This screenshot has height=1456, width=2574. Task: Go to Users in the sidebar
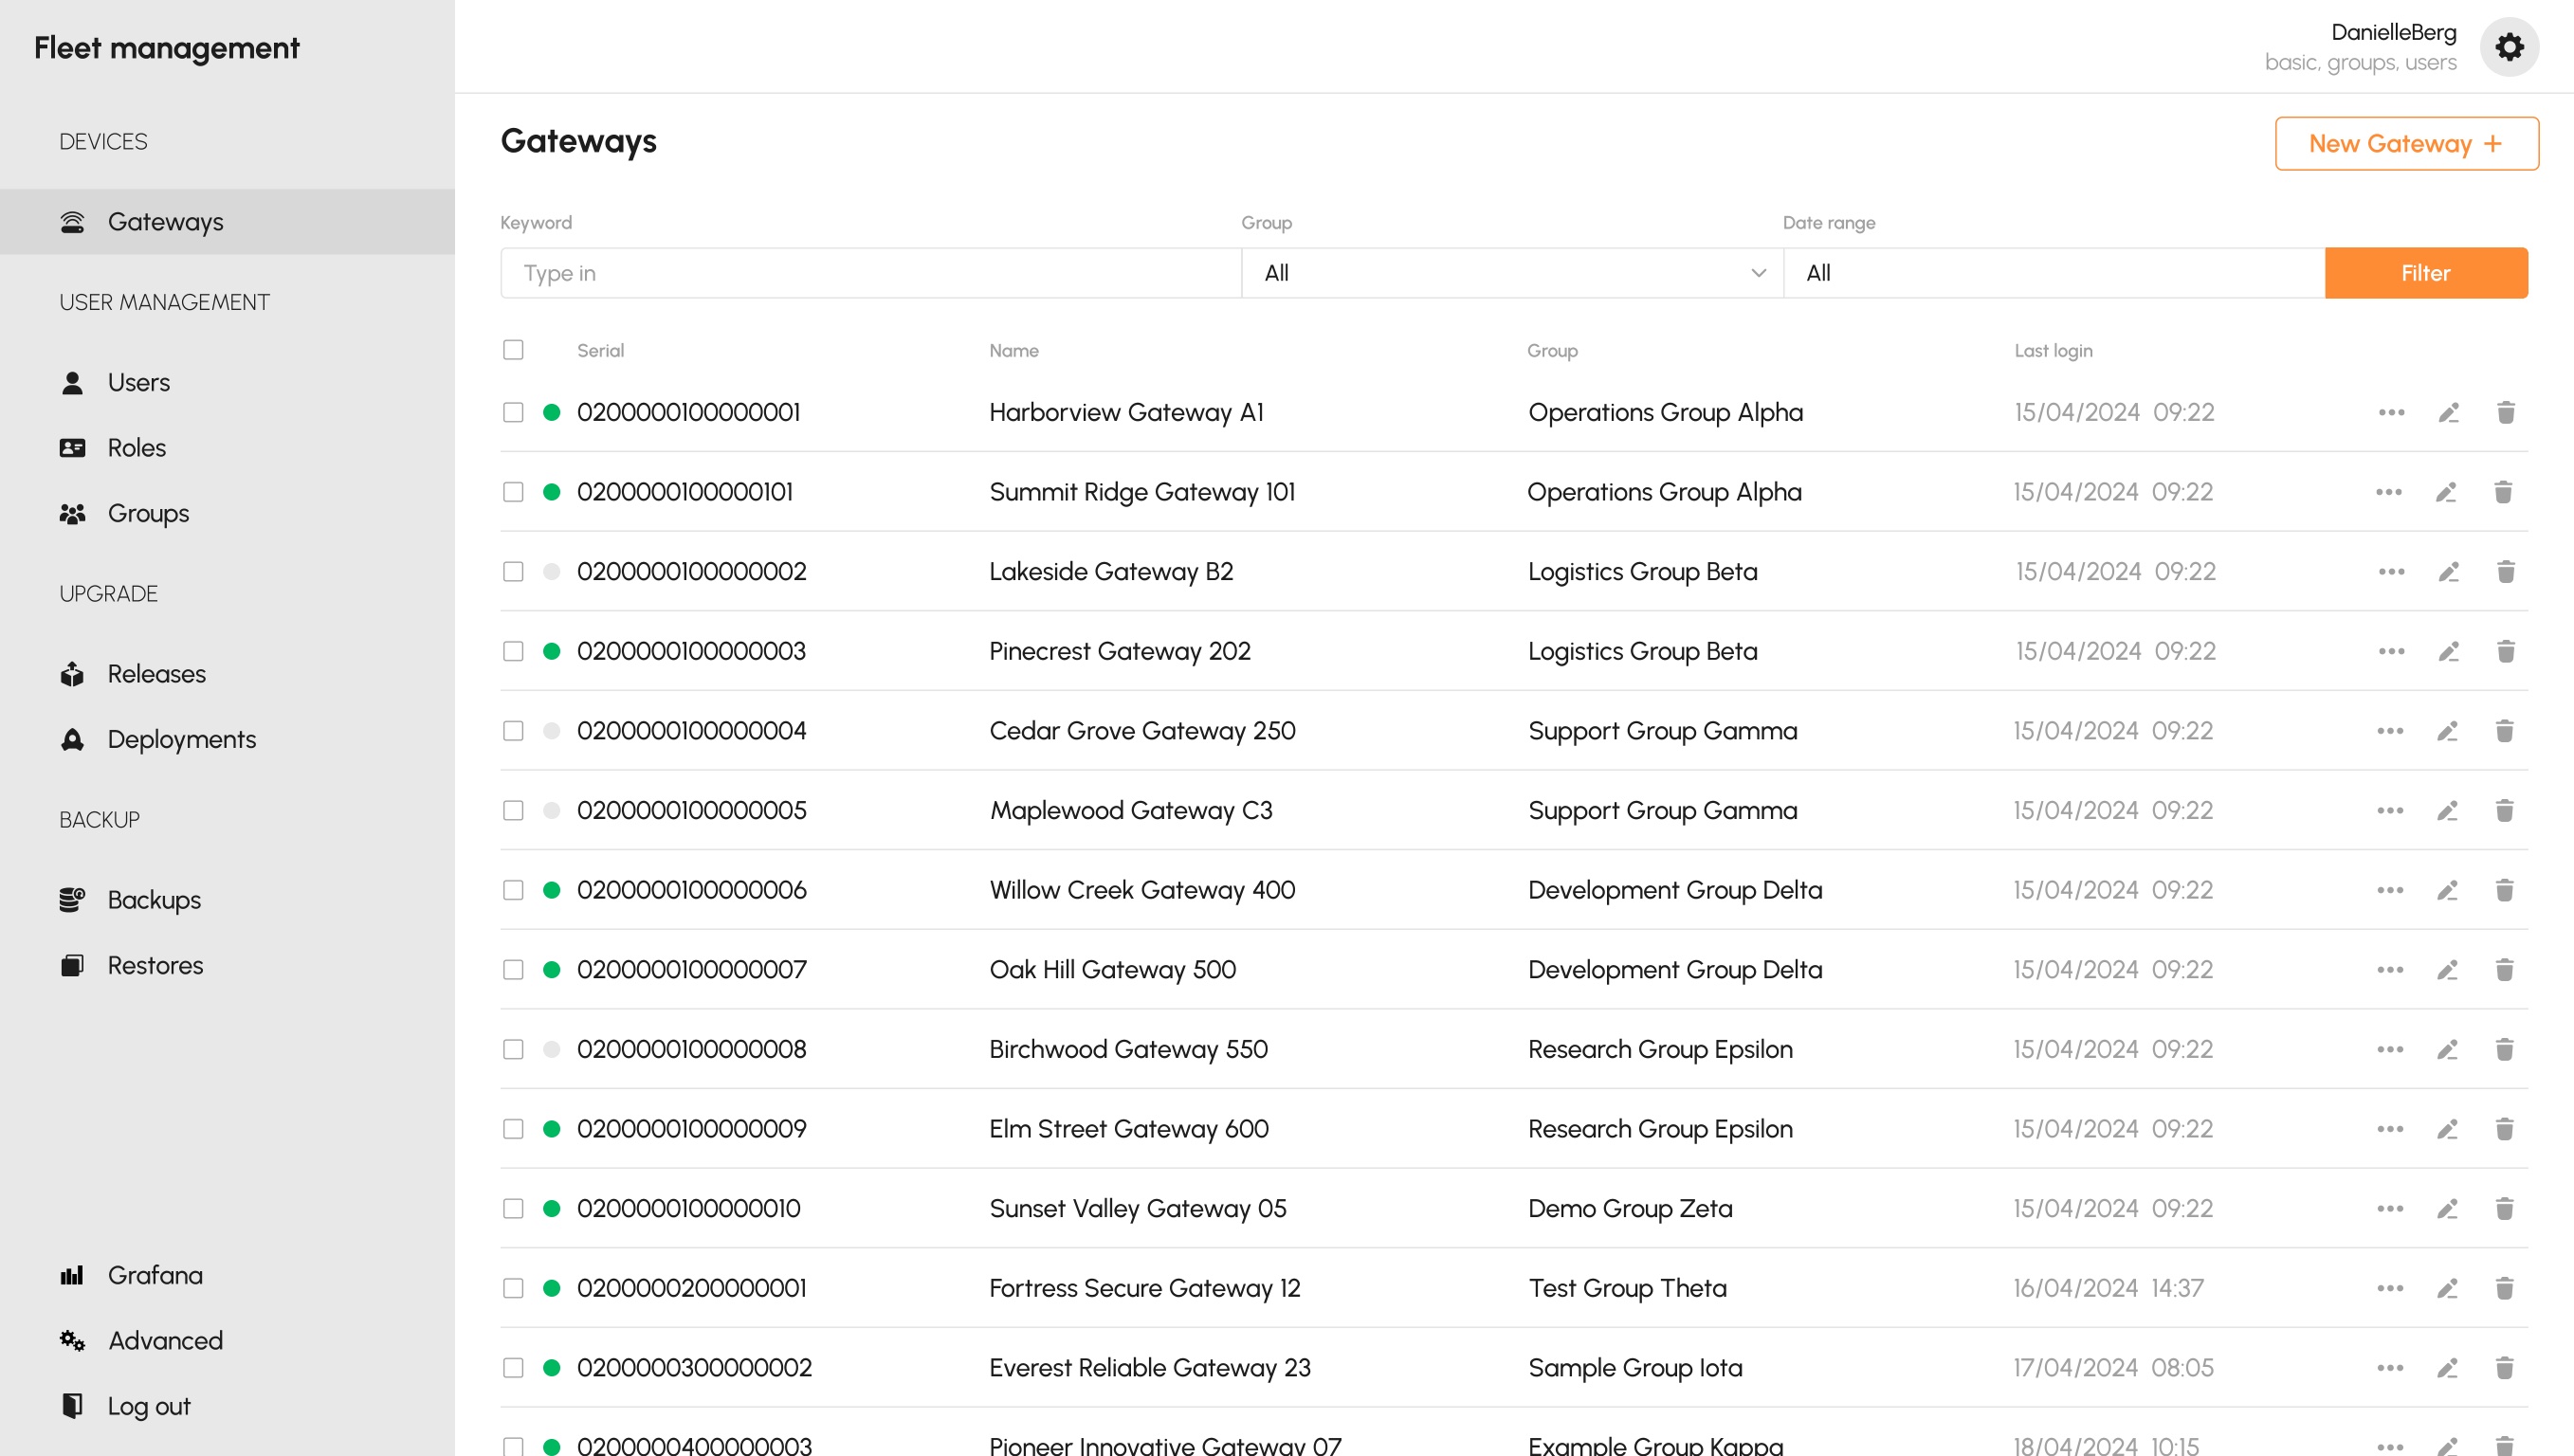coord(138,383)
